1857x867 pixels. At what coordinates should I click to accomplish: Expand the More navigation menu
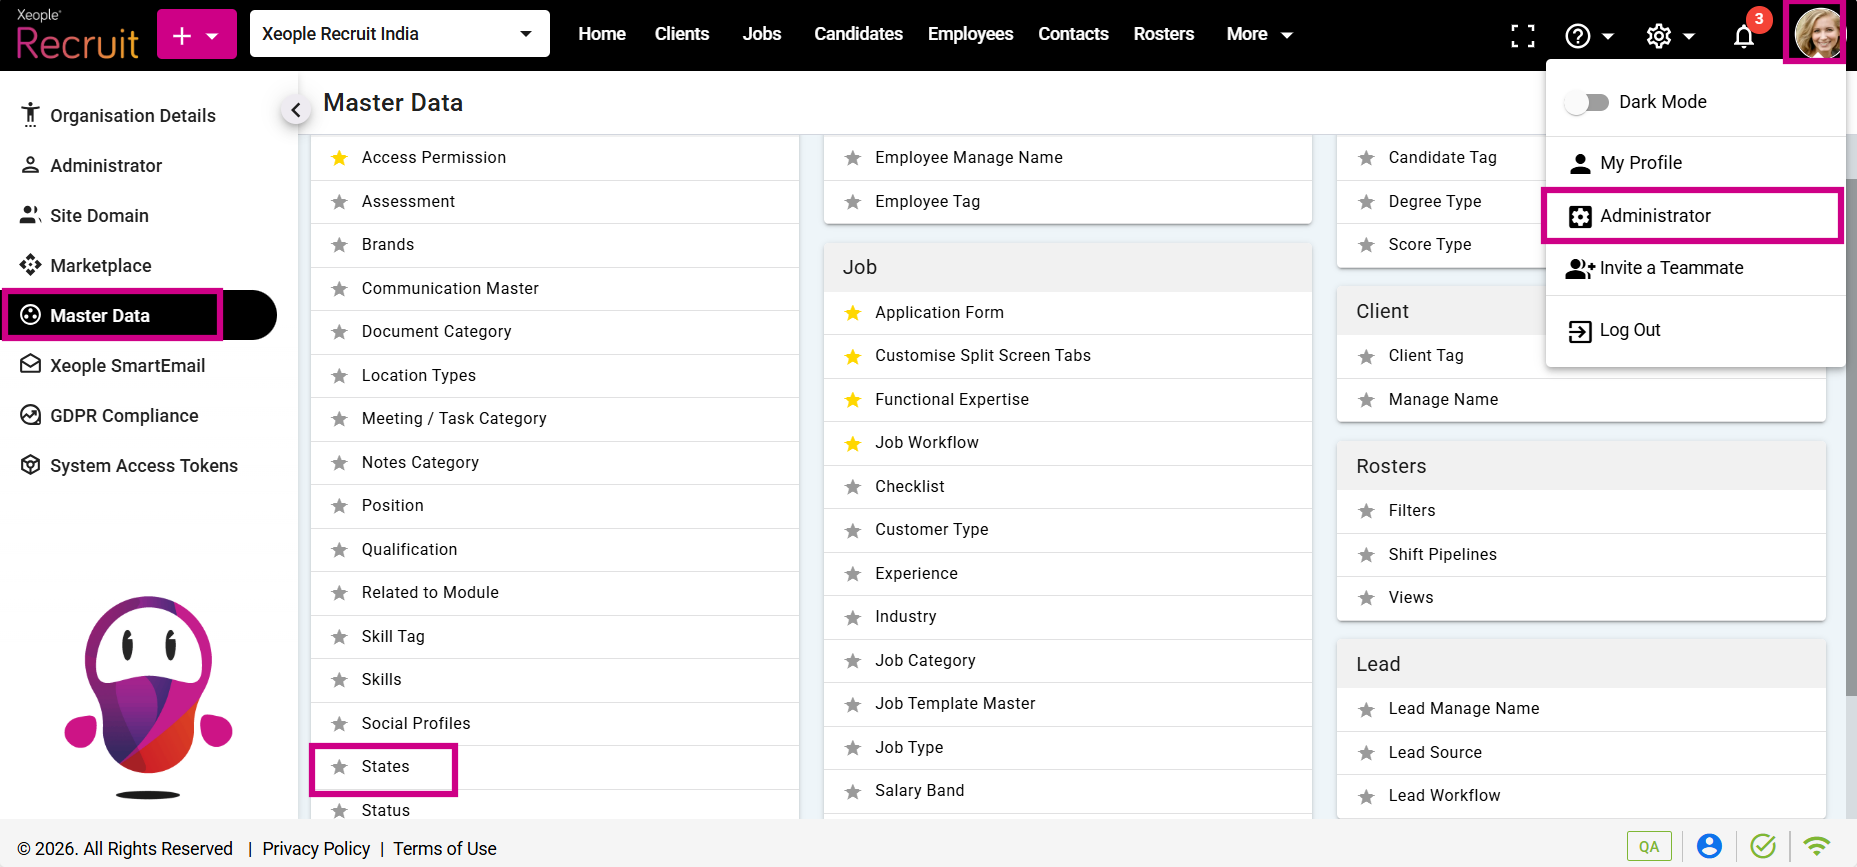pos(1258,34)
